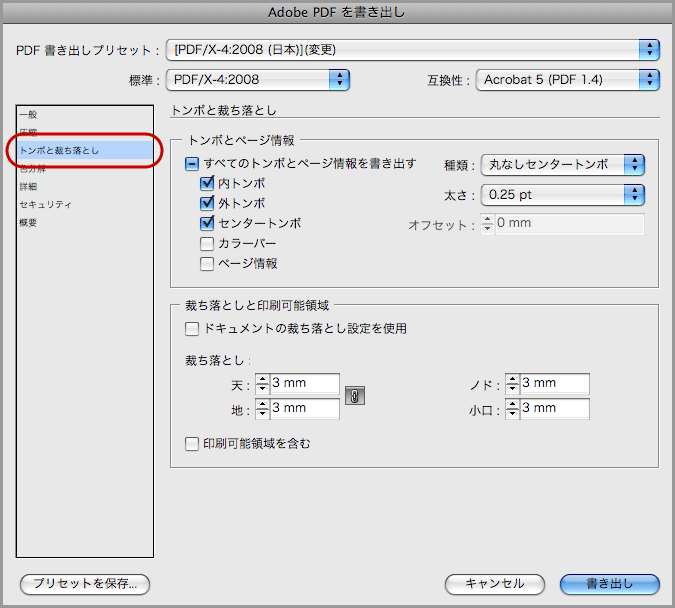The width and height of the screenshot is (675, 608).
Task: Enable the ページ情報 checkbox
Action: click(207, 264)
